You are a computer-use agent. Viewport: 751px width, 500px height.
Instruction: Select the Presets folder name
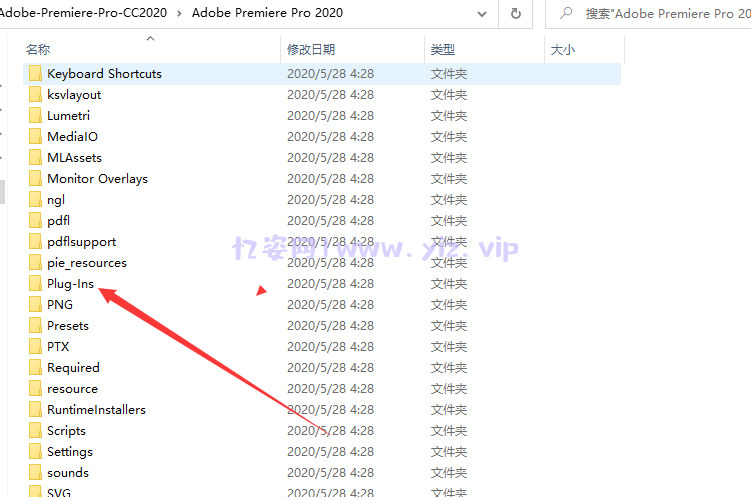[x=68, y=326]
